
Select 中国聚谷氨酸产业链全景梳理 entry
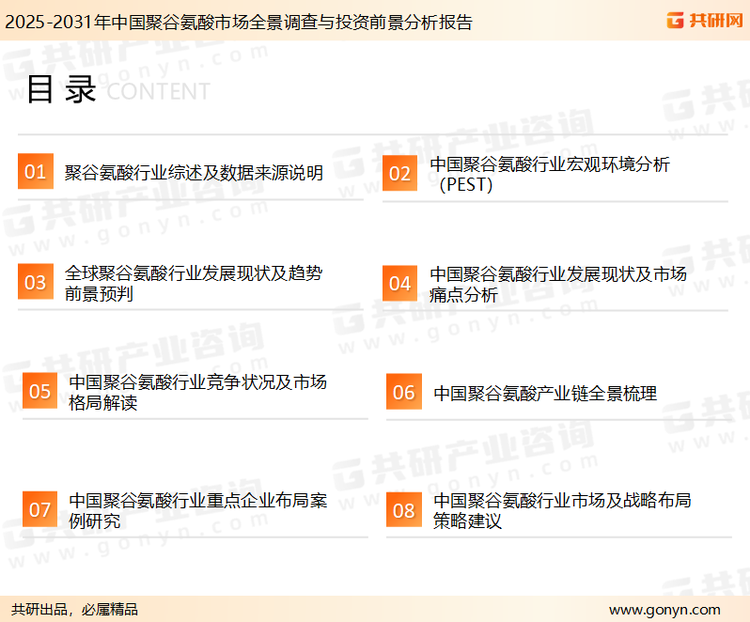coord(545,393)
